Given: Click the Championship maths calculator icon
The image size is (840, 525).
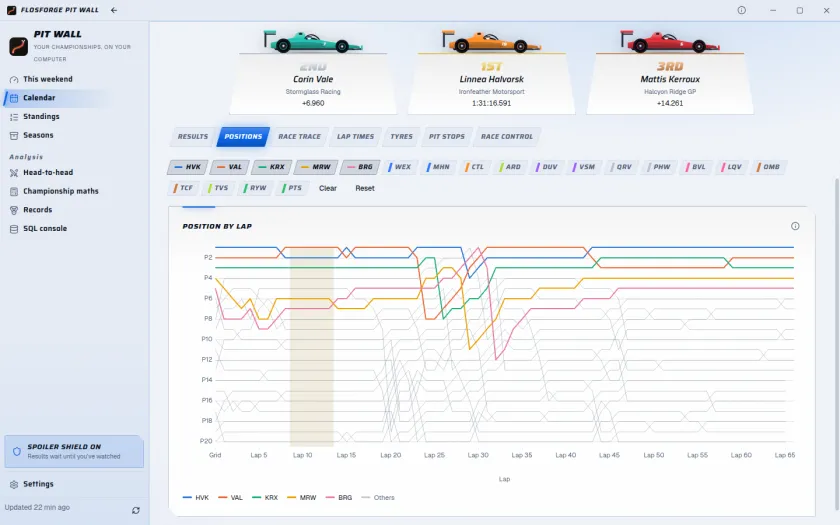Looking at the screenshot, I should [x=14, y=191].
